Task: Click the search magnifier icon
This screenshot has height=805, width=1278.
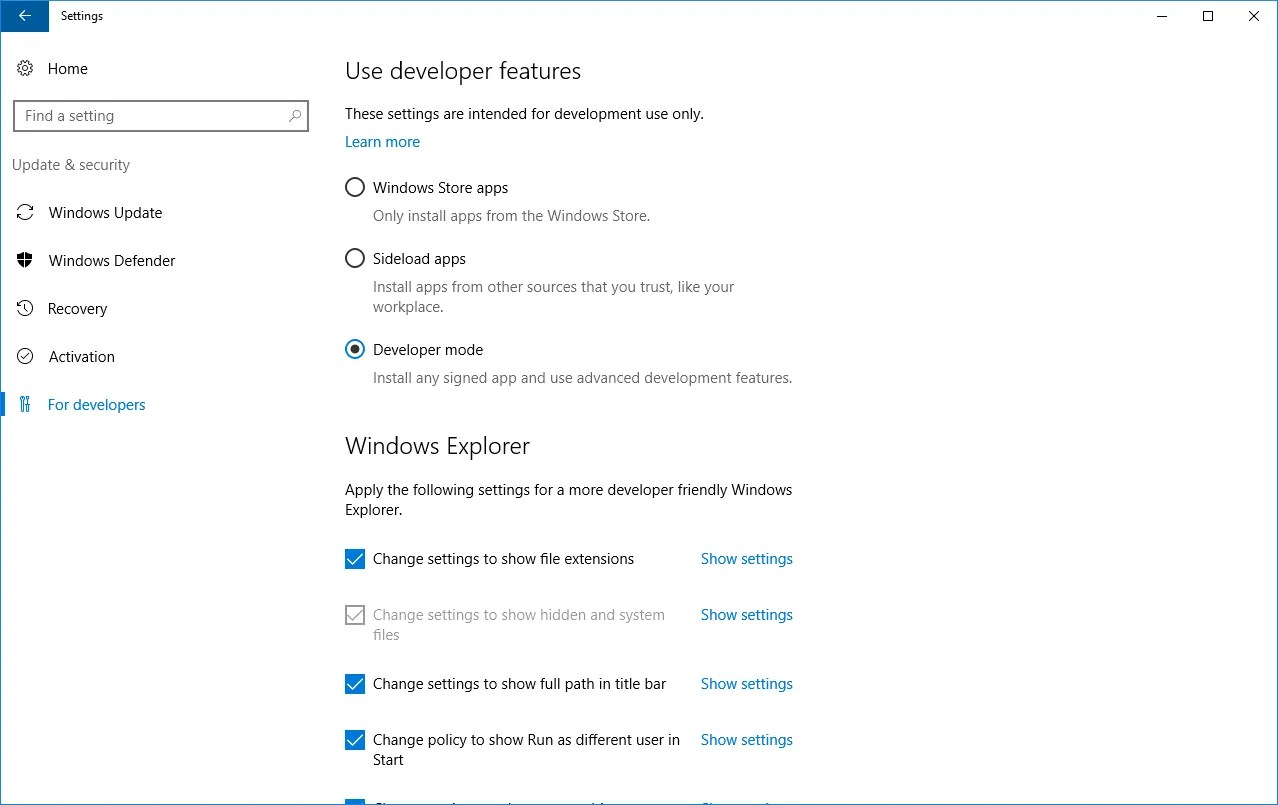Action: 295,116
